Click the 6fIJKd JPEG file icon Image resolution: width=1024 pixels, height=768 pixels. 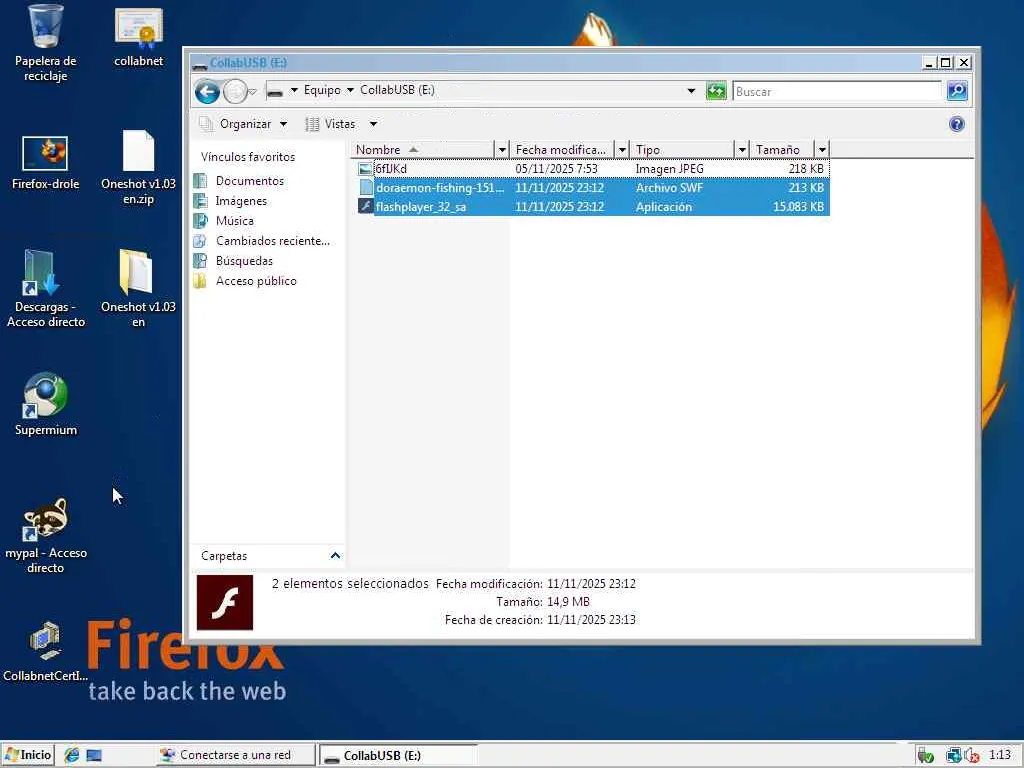pos(365,168)
